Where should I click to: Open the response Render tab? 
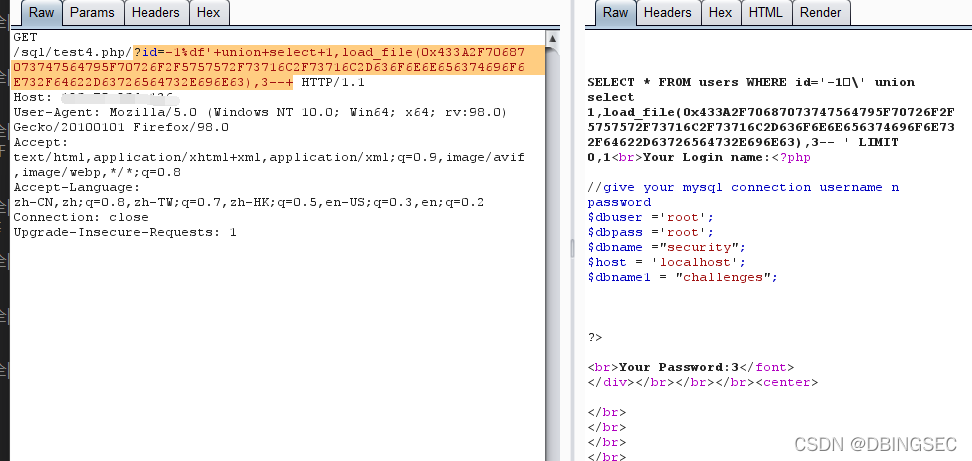coord(820,12)
